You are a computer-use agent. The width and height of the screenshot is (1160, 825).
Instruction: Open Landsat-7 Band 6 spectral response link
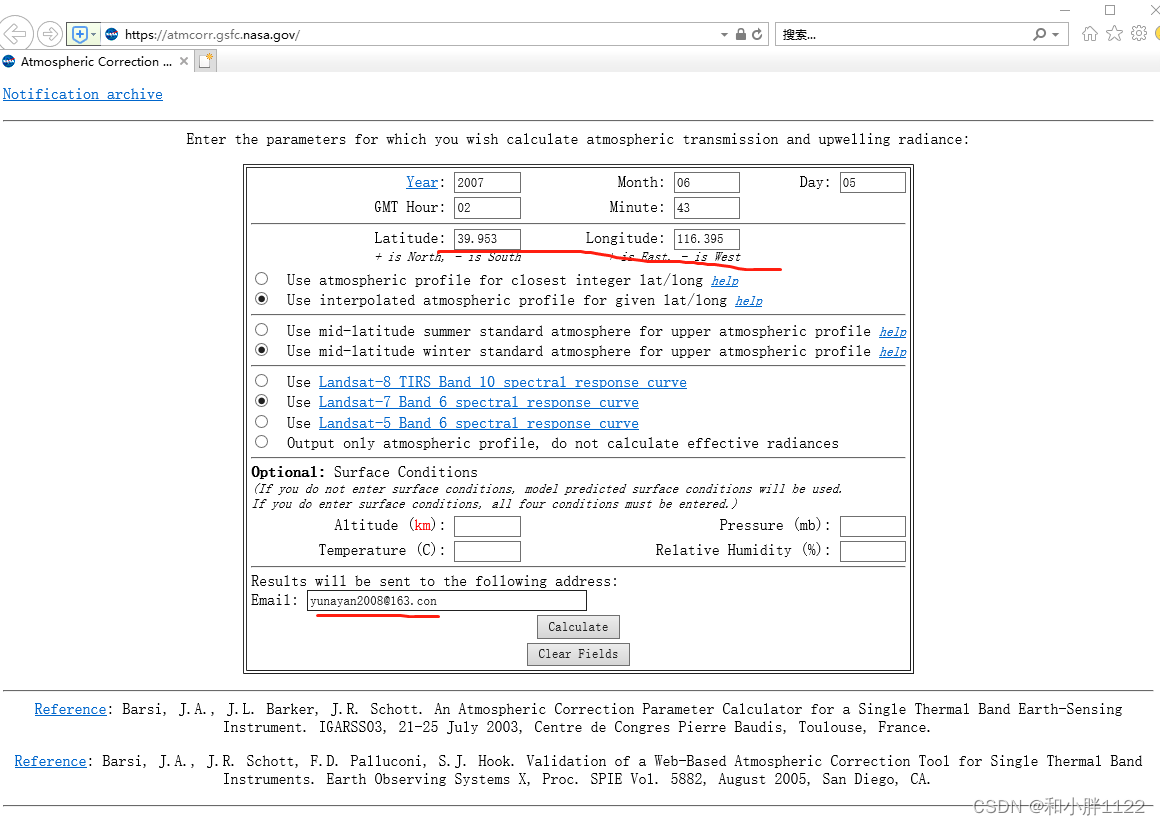tap(479, 403)
